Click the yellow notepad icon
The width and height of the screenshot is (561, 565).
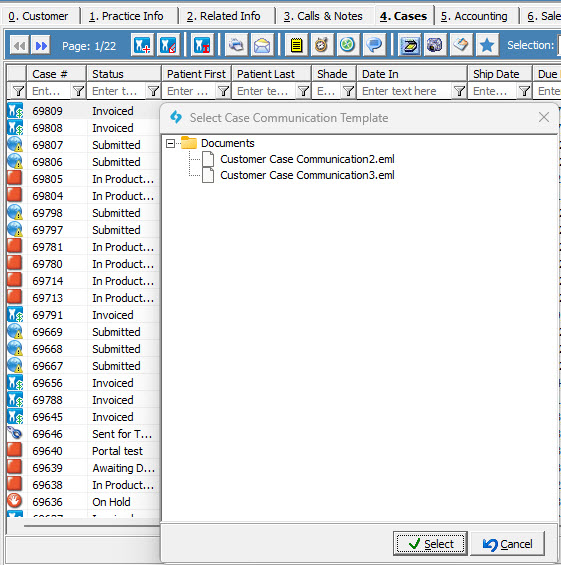pyautogui.click(x=296, y=45)
